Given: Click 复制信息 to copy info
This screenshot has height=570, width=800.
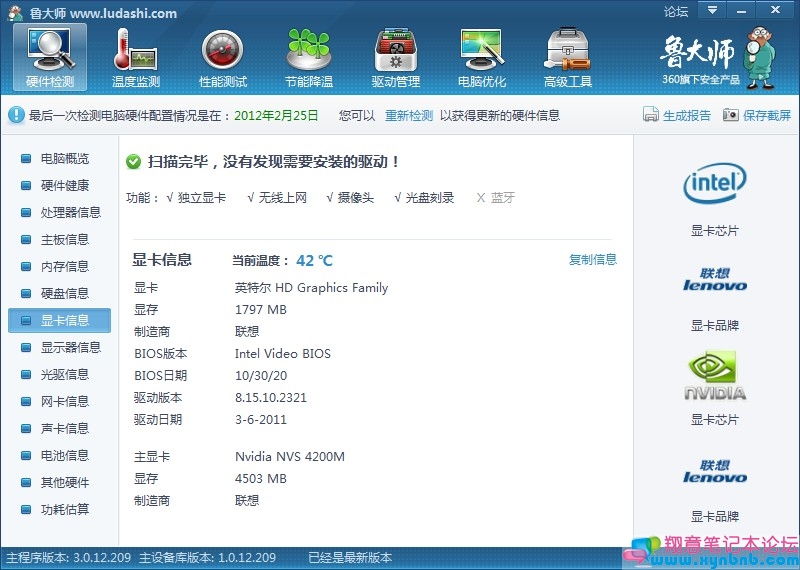Looking at the screenshot, I should point(593,259).
